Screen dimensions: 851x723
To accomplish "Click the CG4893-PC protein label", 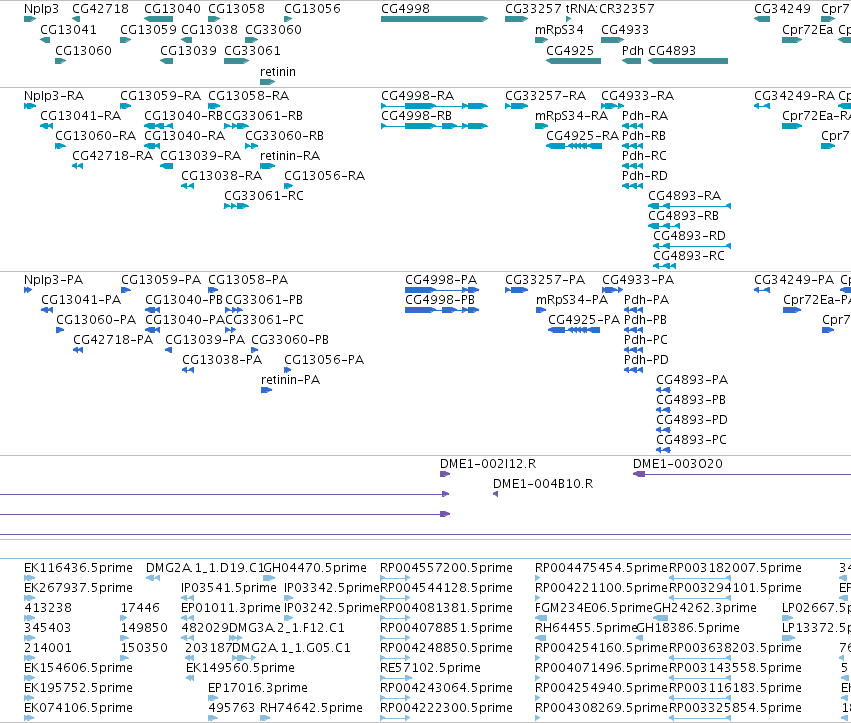I will [x=691, y=440].
